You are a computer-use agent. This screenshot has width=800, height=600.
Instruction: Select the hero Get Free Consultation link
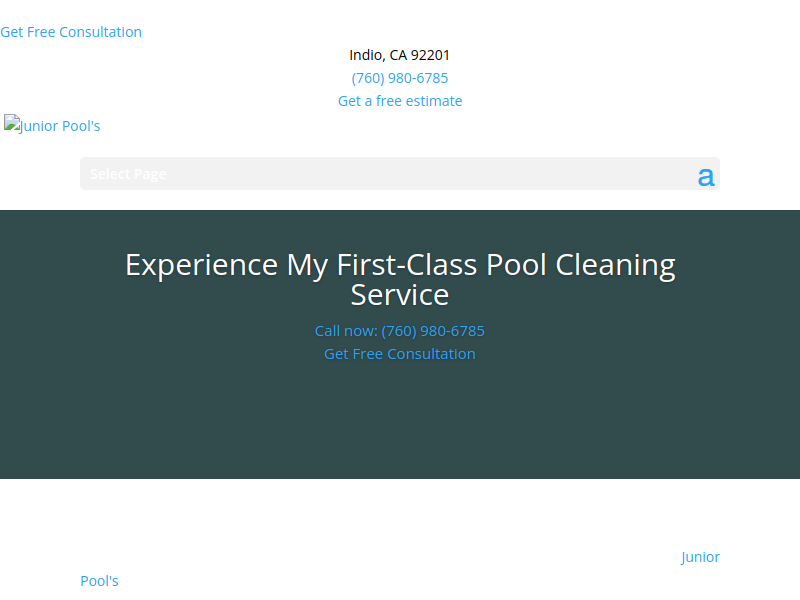coord(400,354)
